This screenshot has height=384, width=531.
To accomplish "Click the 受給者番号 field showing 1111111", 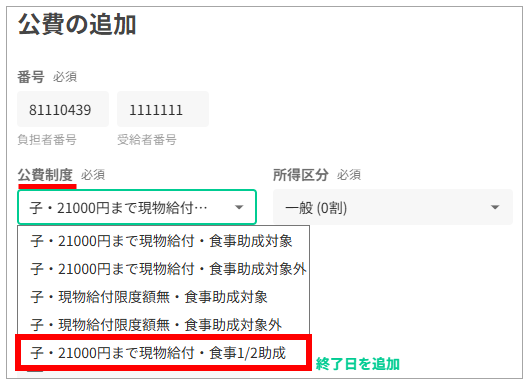I will [x=163, y=109].
